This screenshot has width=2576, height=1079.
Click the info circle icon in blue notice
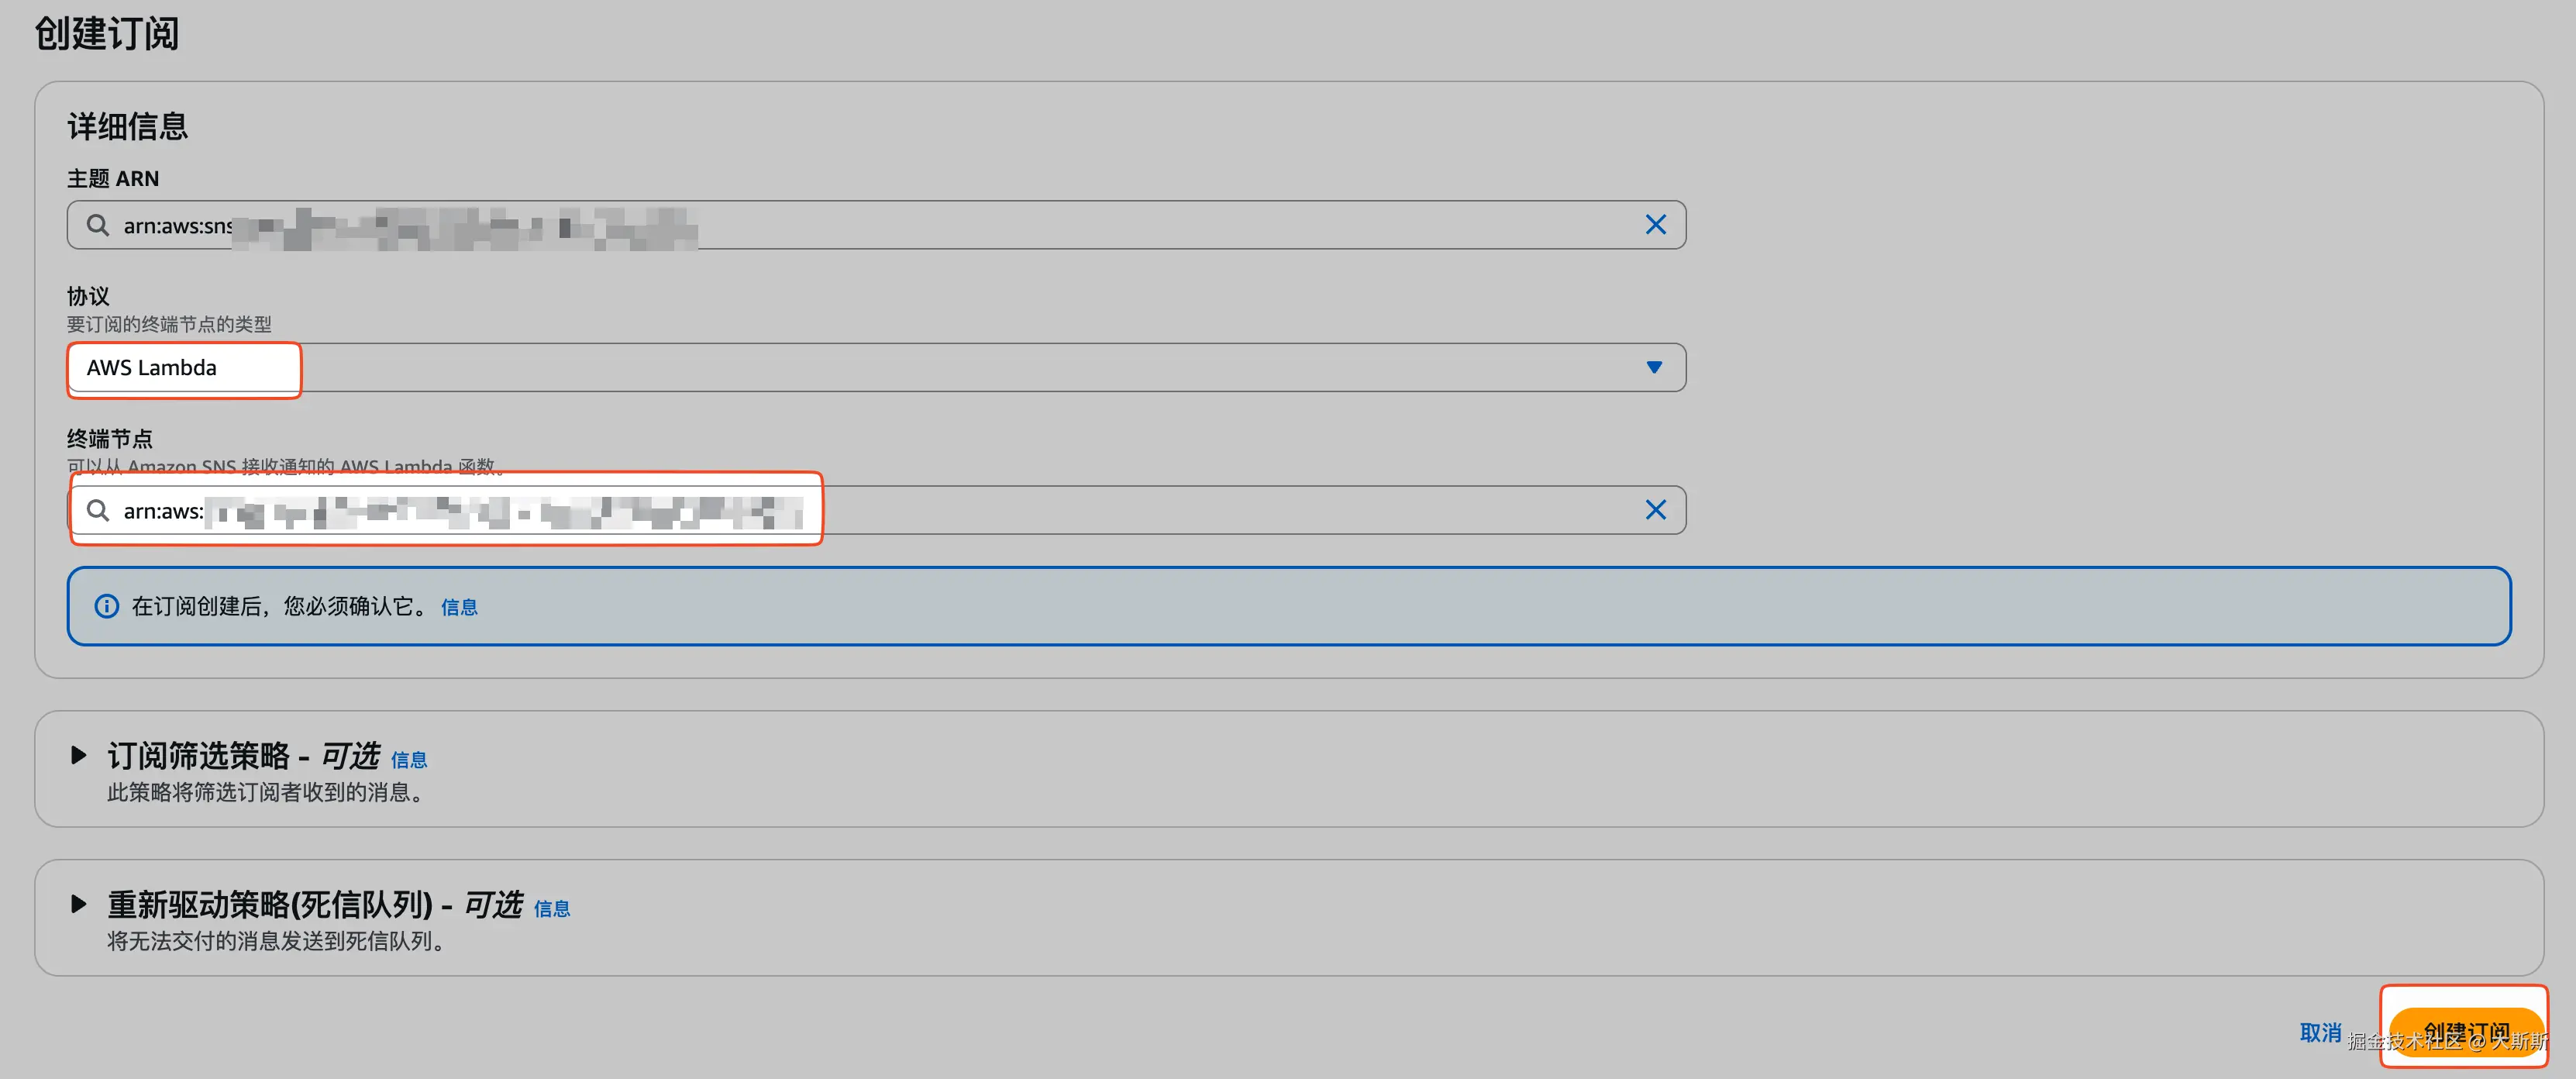point(106,606)
